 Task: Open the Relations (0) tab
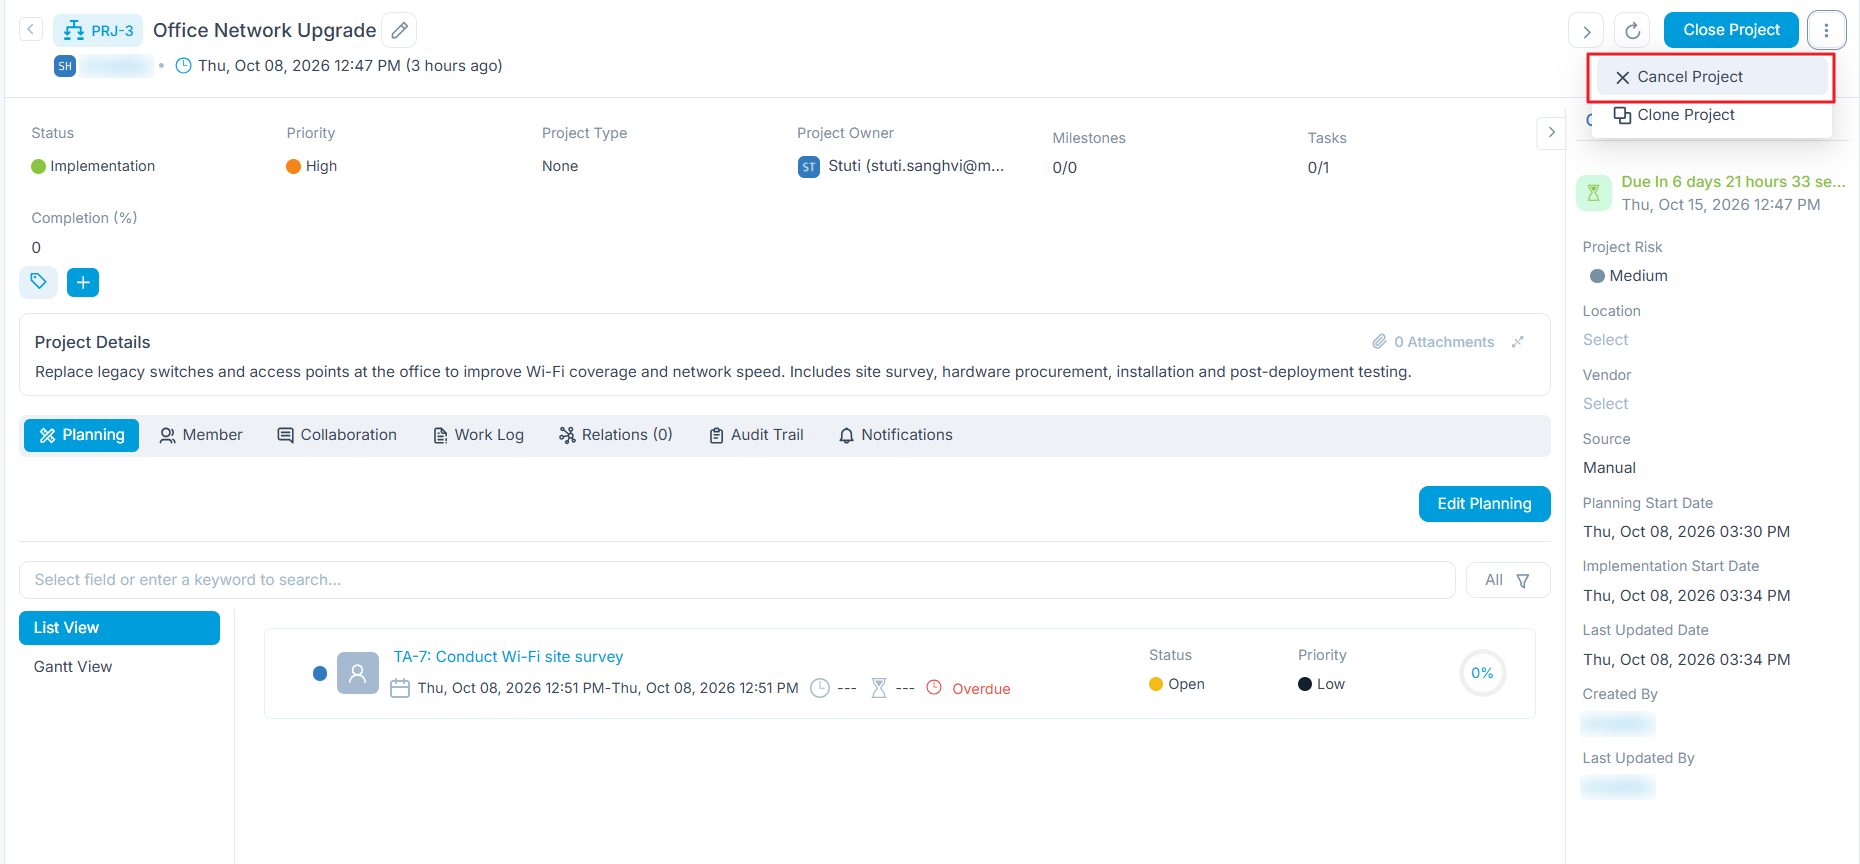(616, 435)
